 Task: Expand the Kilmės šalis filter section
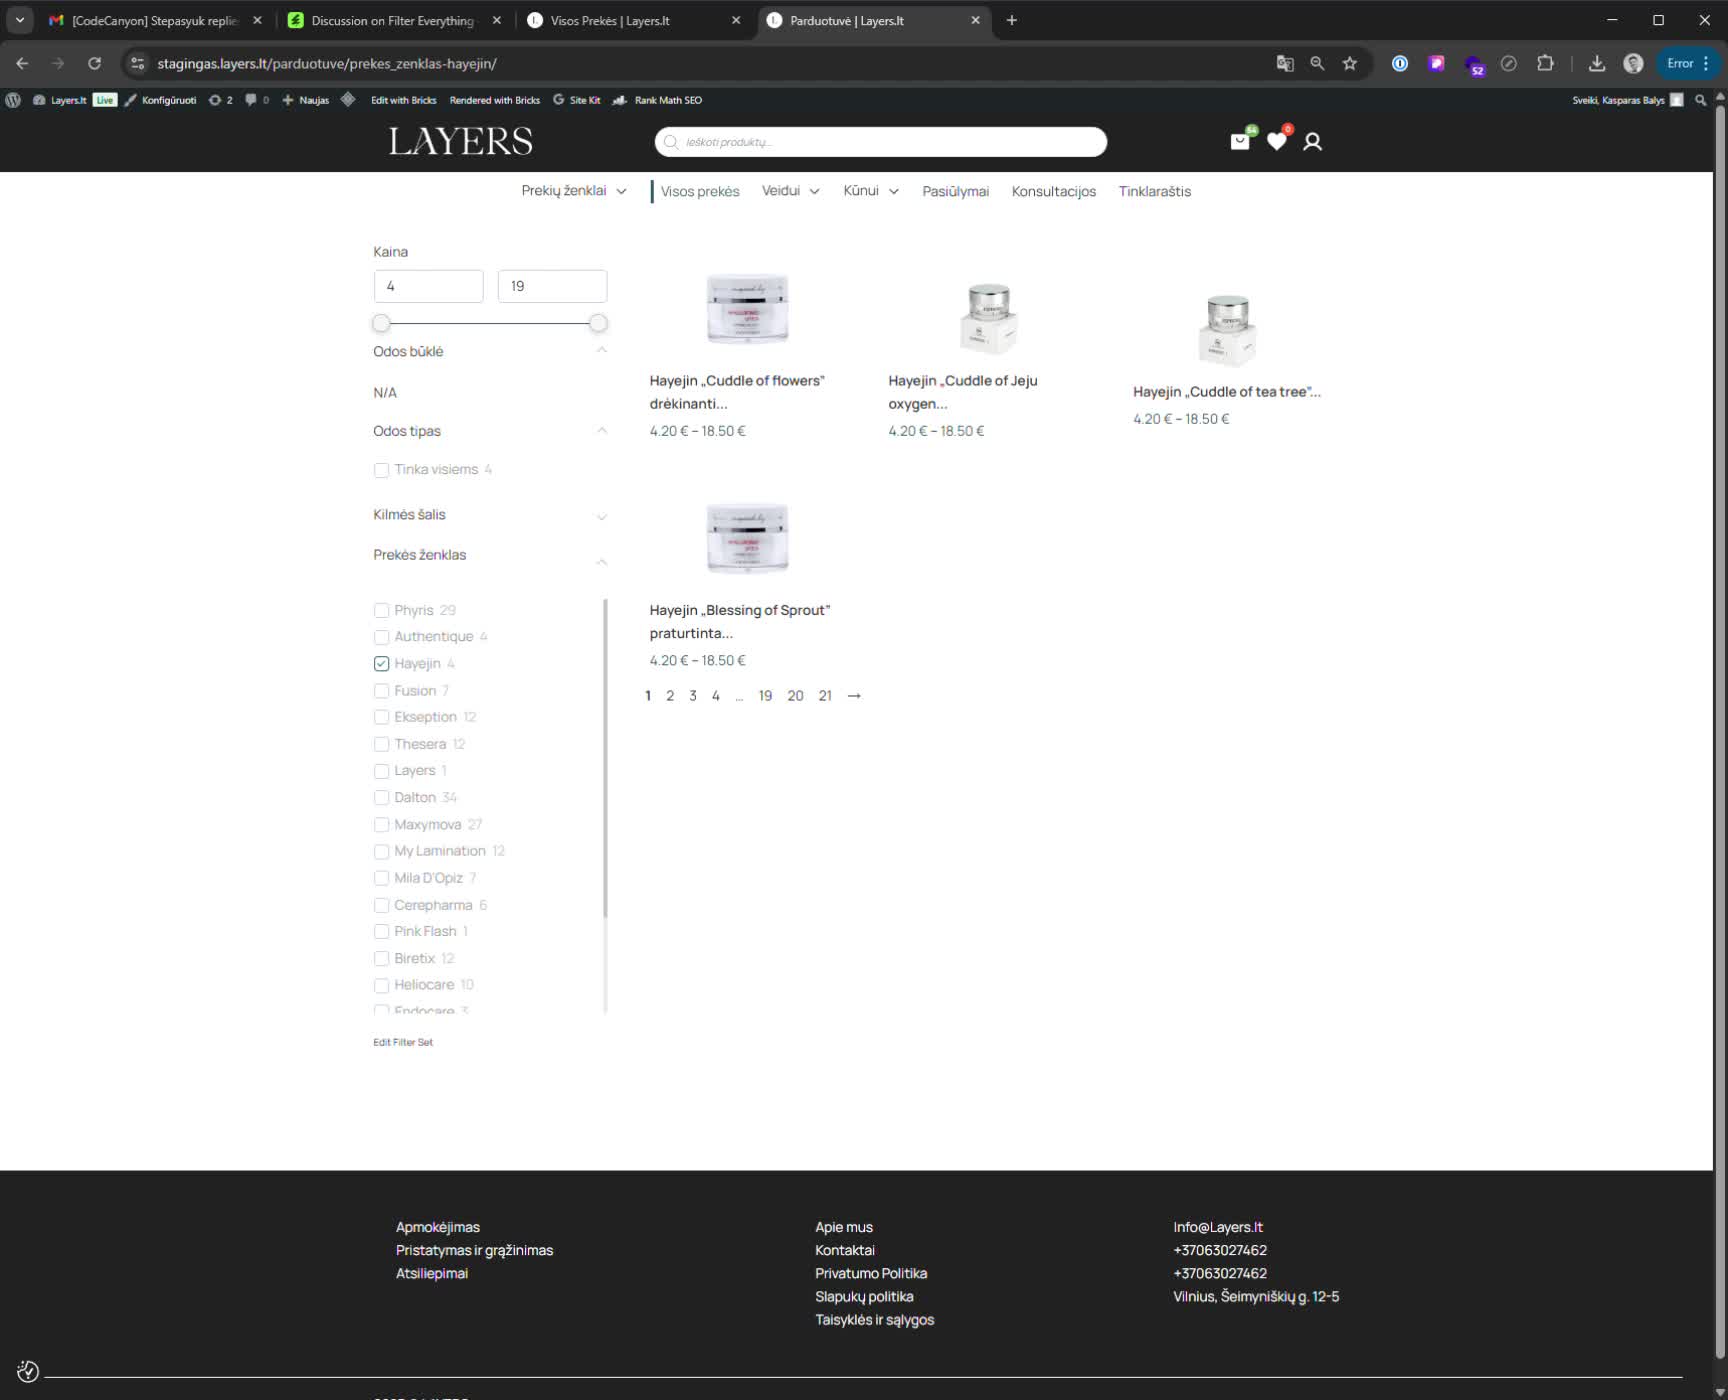601,516
